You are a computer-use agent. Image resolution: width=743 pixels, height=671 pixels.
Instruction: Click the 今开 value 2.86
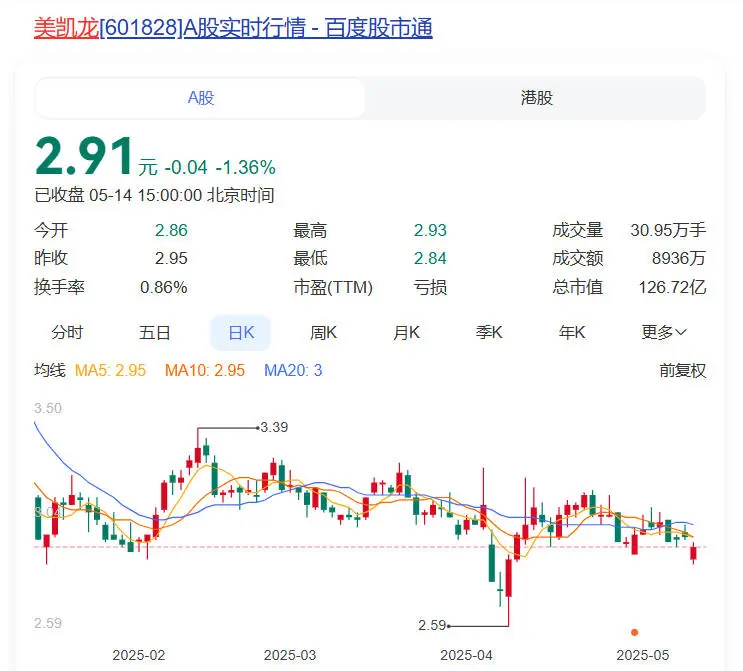click(x=171, y=230)
